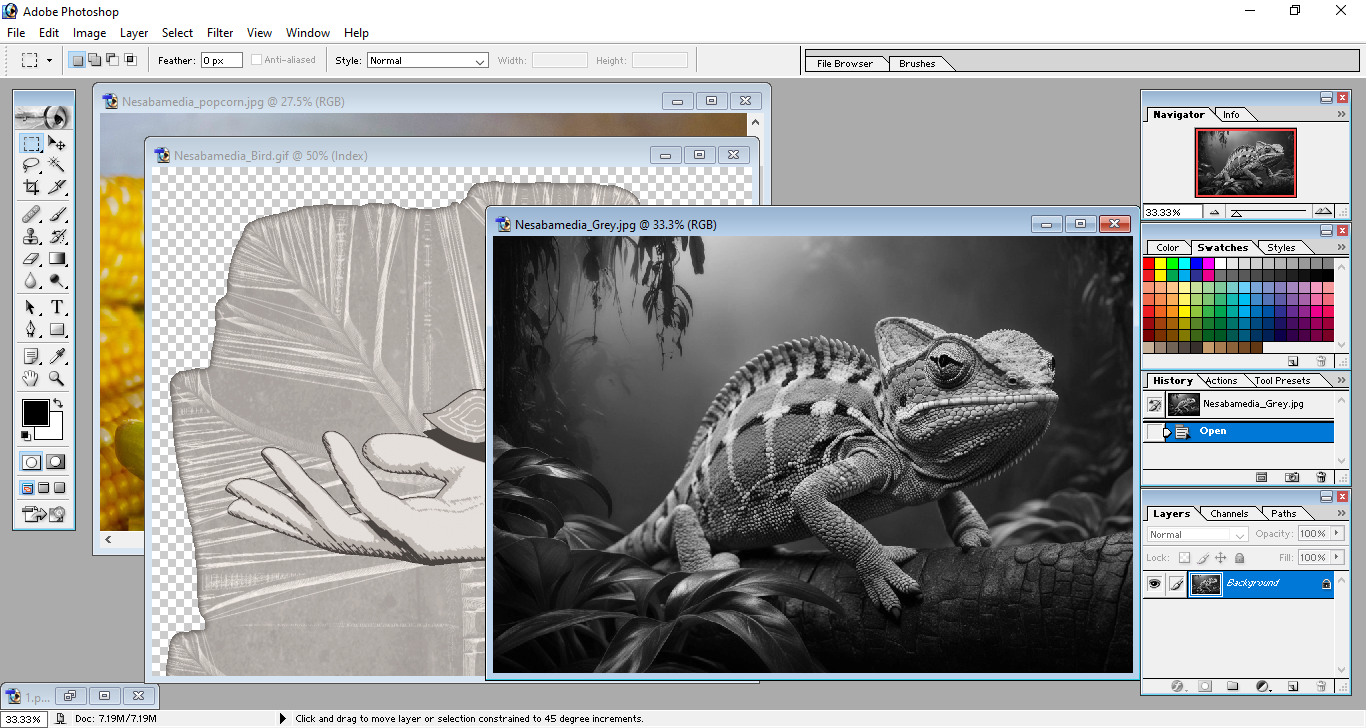Choose the Zoom magnifier tool
The width and height of the screenshot is (1366, 728).
click(x=57, y=378)
